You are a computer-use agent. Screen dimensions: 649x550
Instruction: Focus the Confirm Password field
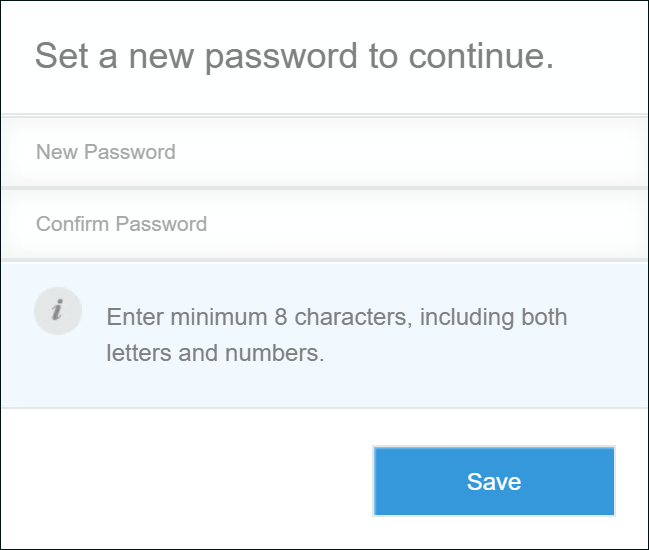point(324,224)
